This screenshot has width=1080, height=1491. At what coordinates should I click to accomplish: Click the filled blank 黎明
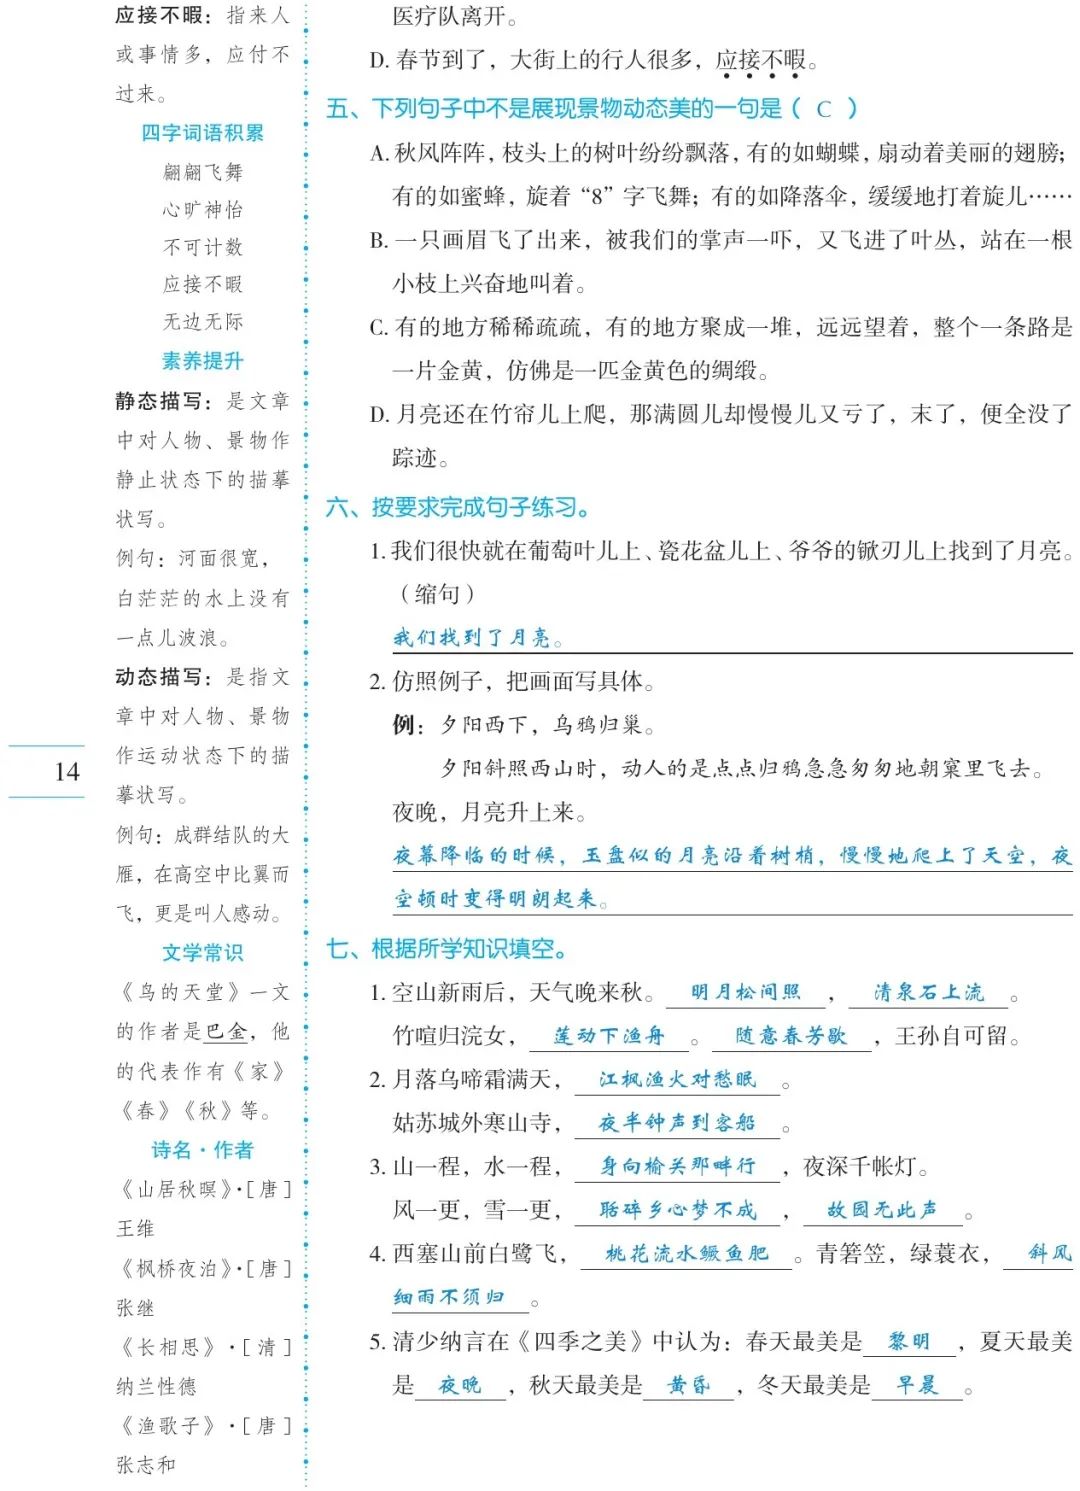pos(909,1341)
